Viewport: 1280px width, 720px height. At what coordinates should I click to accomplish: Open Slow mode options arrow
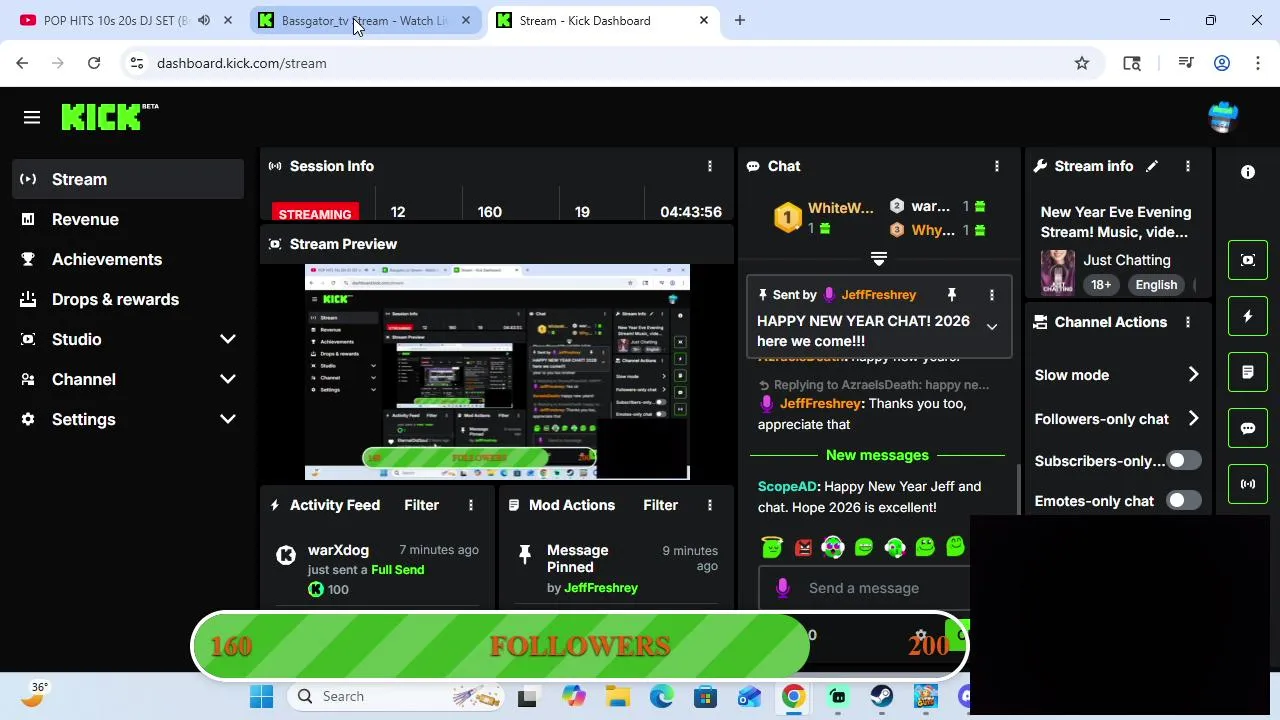click(1193, 374)
